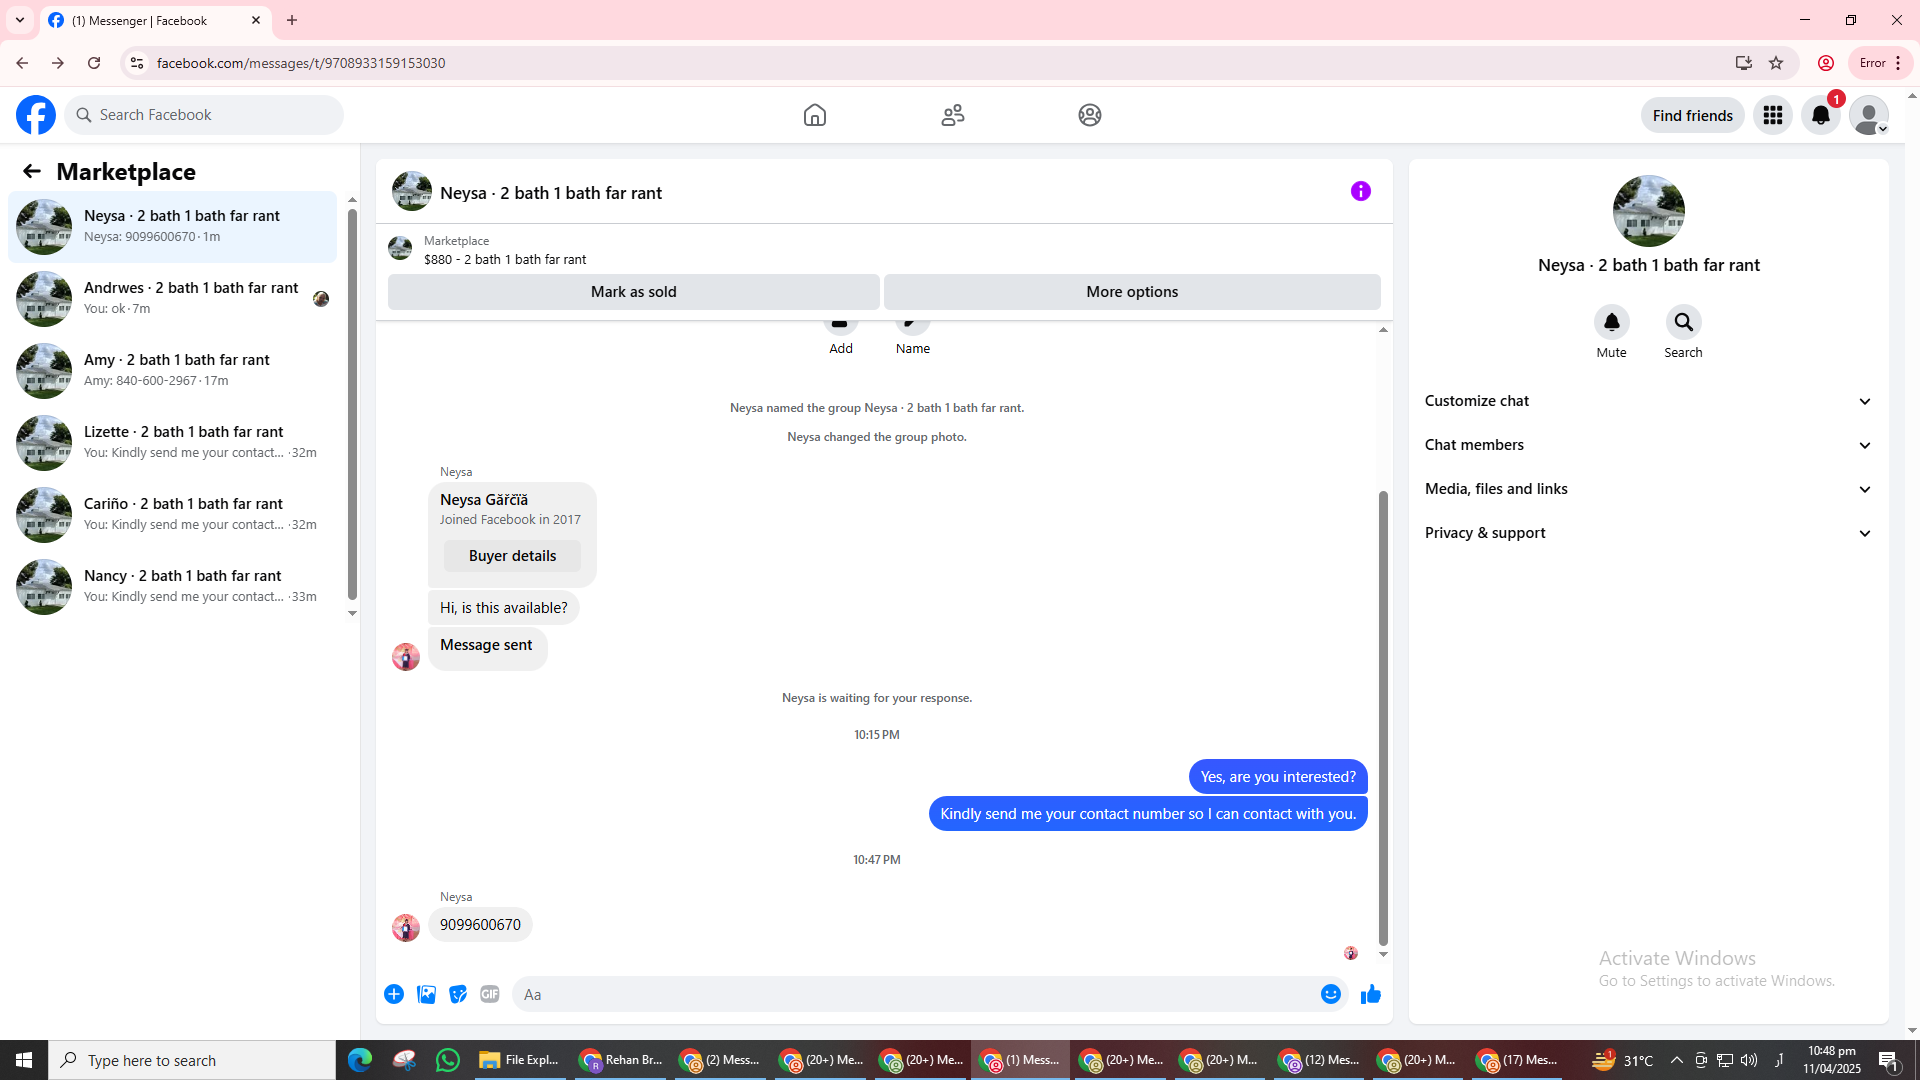Click the conversation list scrollbar
This screenshot has height=1080, width=1920.
(352, 404)
